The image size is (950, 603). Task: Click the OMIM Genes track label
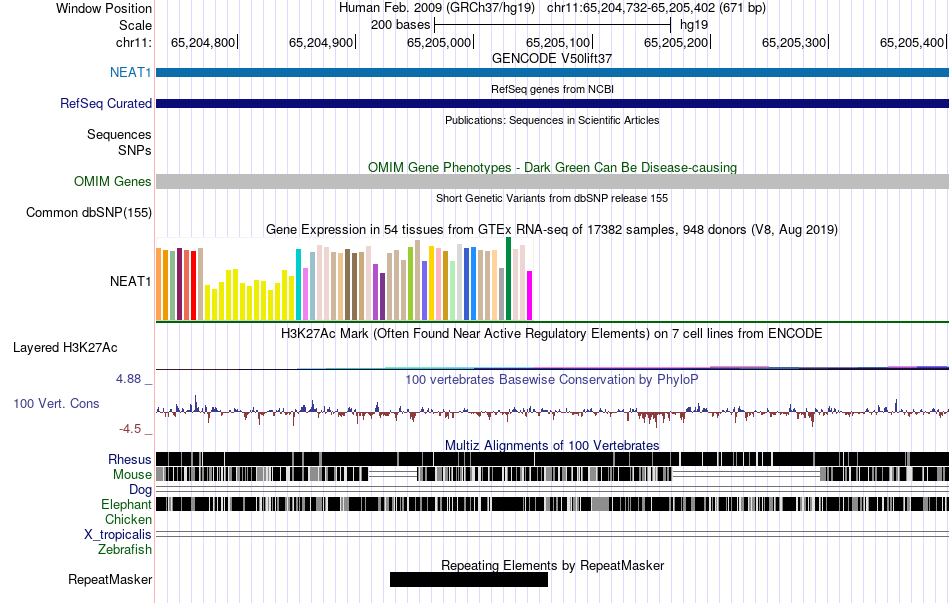click(112, 182)
